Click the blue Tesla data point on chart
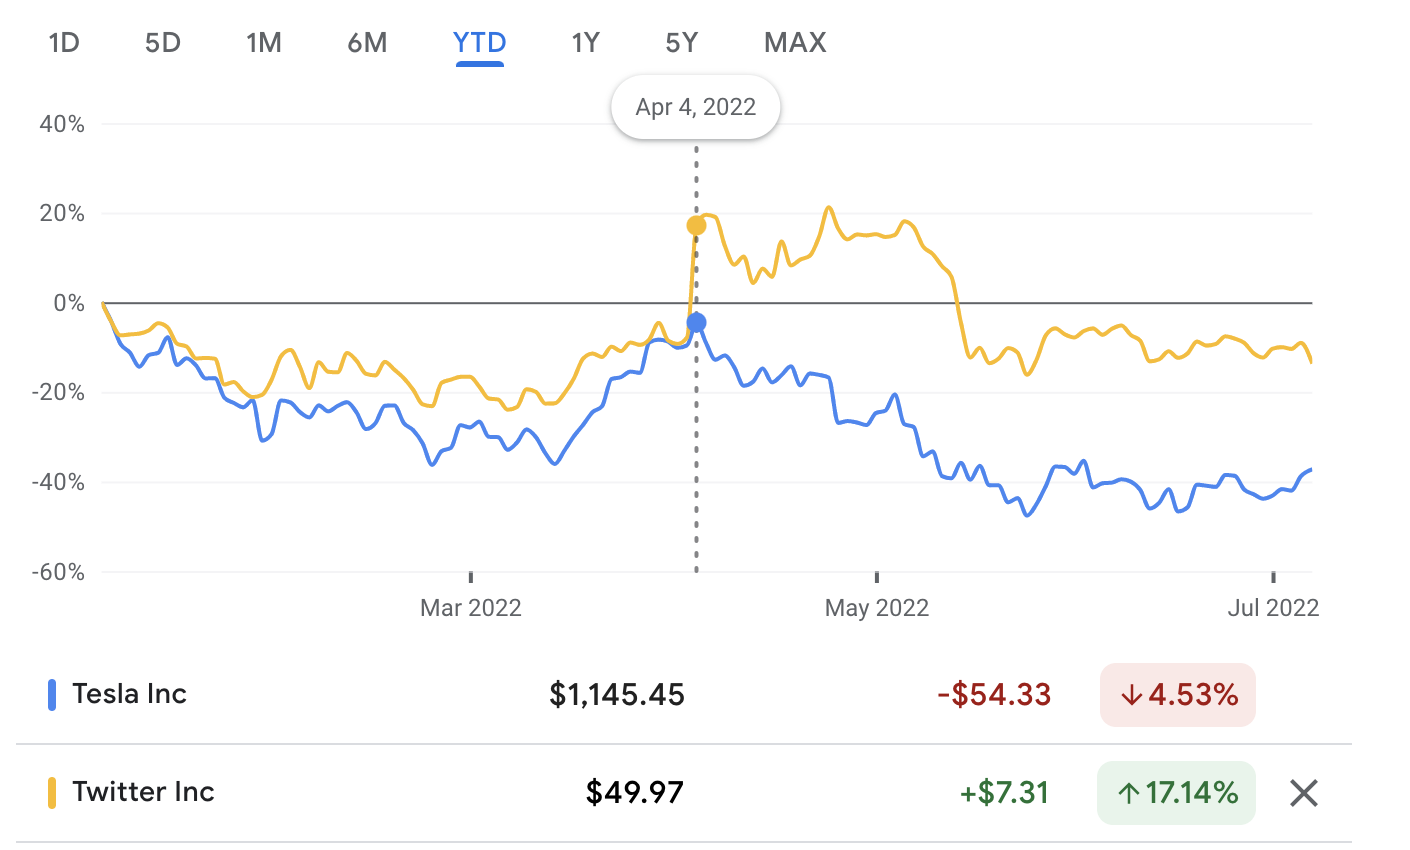This screenshot has height=850, width=1410. (697, 322)
